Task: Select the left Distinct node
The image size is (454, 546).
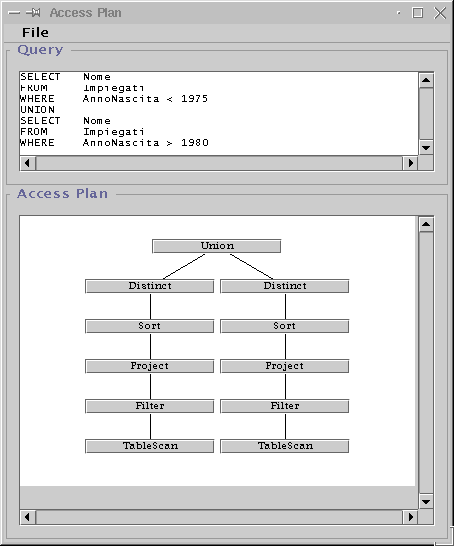Action: coord(150,286)
